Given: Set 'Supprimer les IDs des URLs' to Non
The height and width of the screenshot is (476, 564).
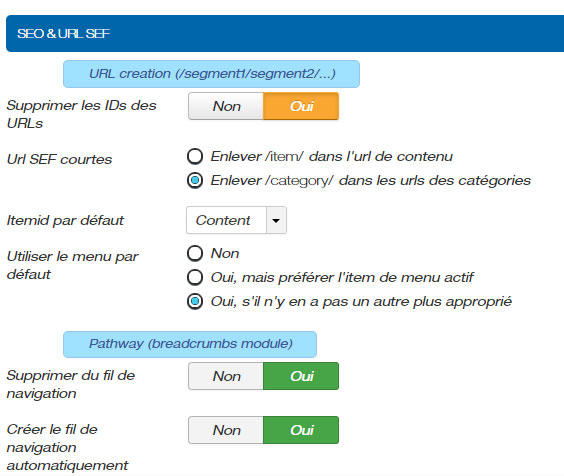Looking at the screenshot, I should tap(226, 106).
